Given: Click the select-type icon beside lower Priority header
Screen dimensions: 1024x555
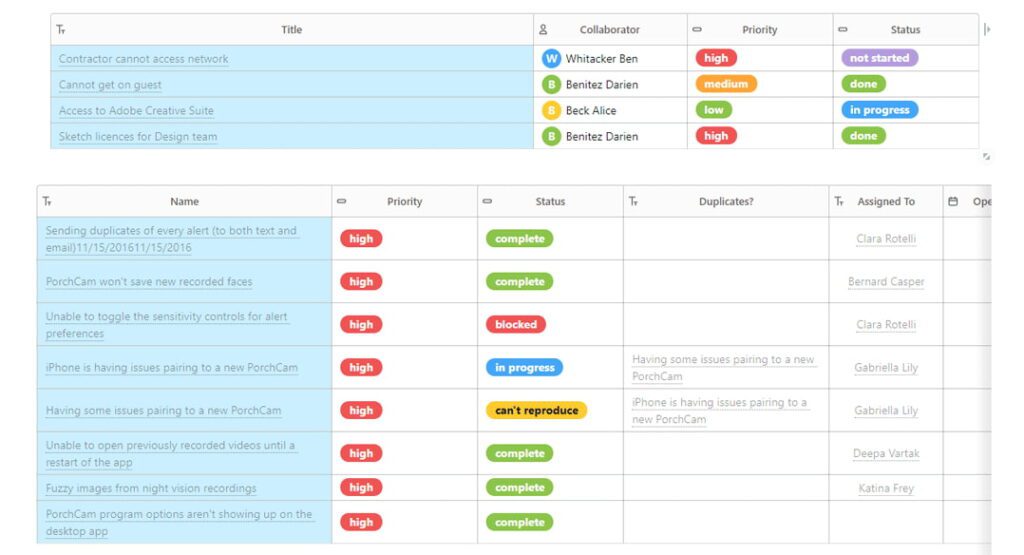Looking at the screenshot, I should click(342, 201).
